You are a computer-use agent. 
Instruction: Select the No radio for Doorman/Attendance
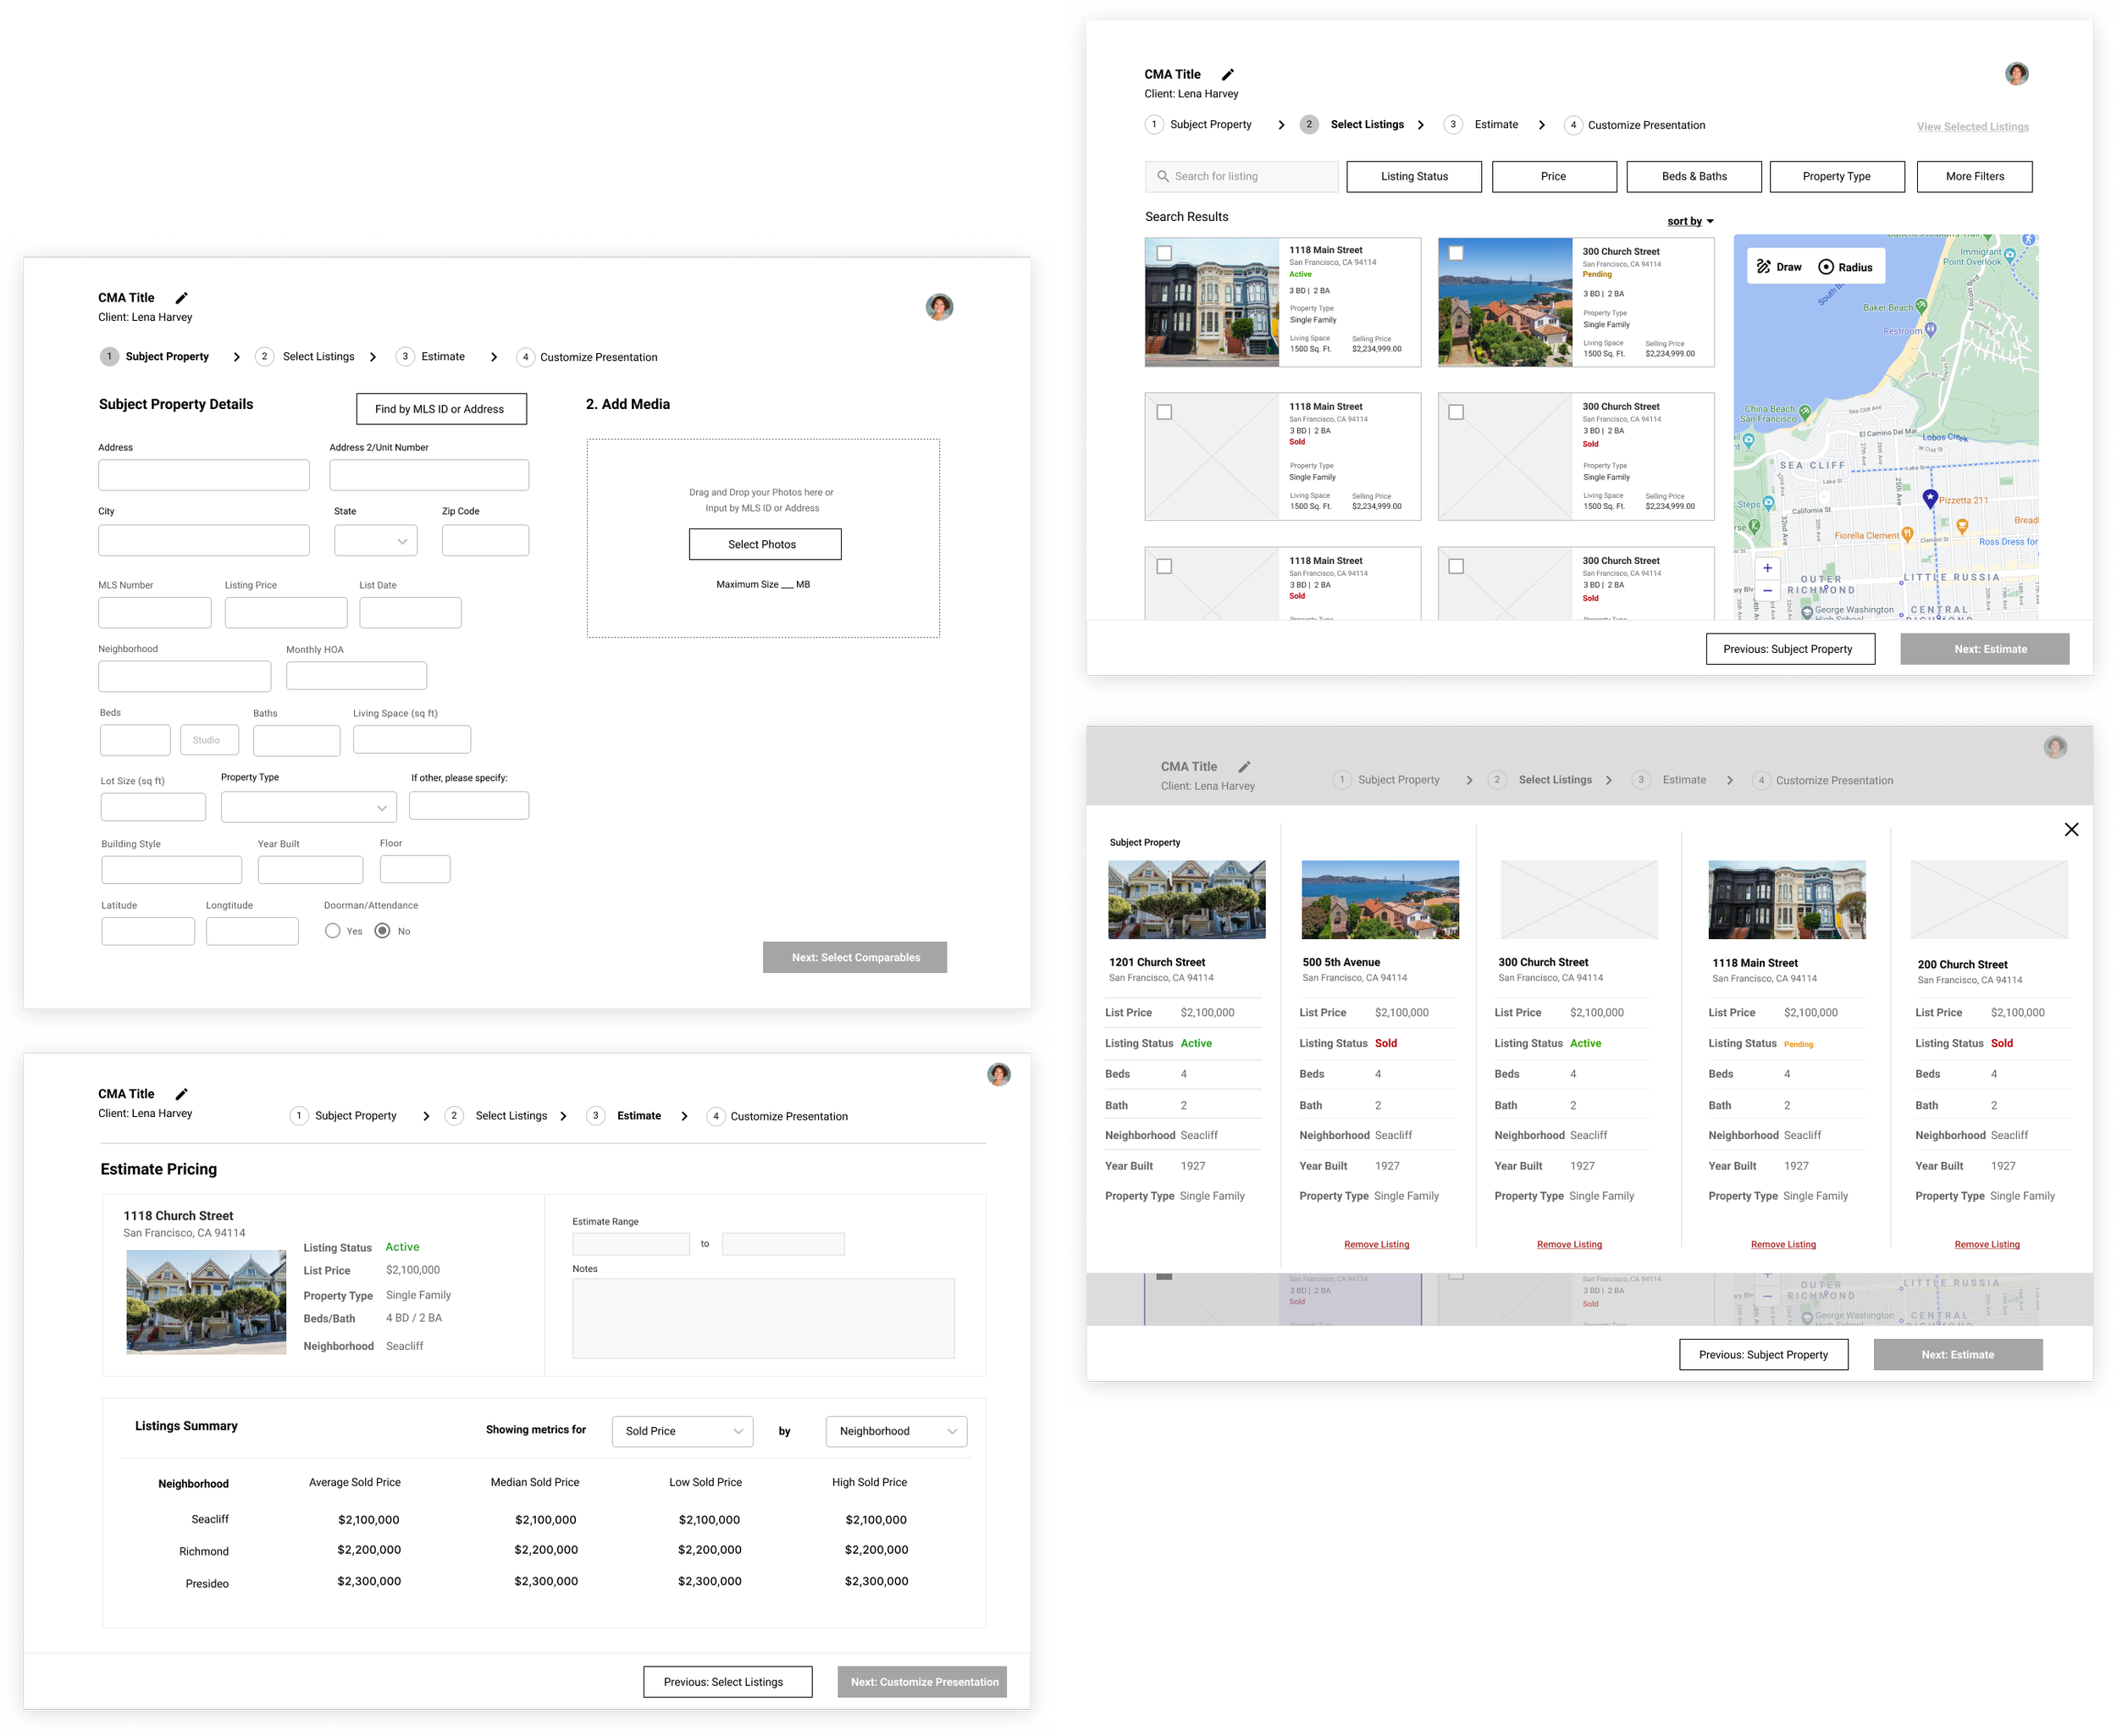pyautogui.click(x=382, y=931)
